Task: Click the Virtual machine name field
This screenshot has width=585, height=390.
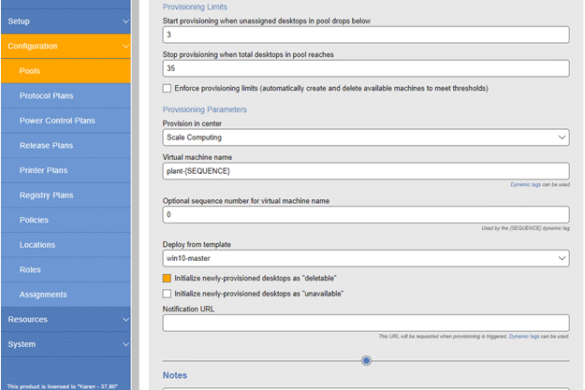Action: click(x=366, y=171)
